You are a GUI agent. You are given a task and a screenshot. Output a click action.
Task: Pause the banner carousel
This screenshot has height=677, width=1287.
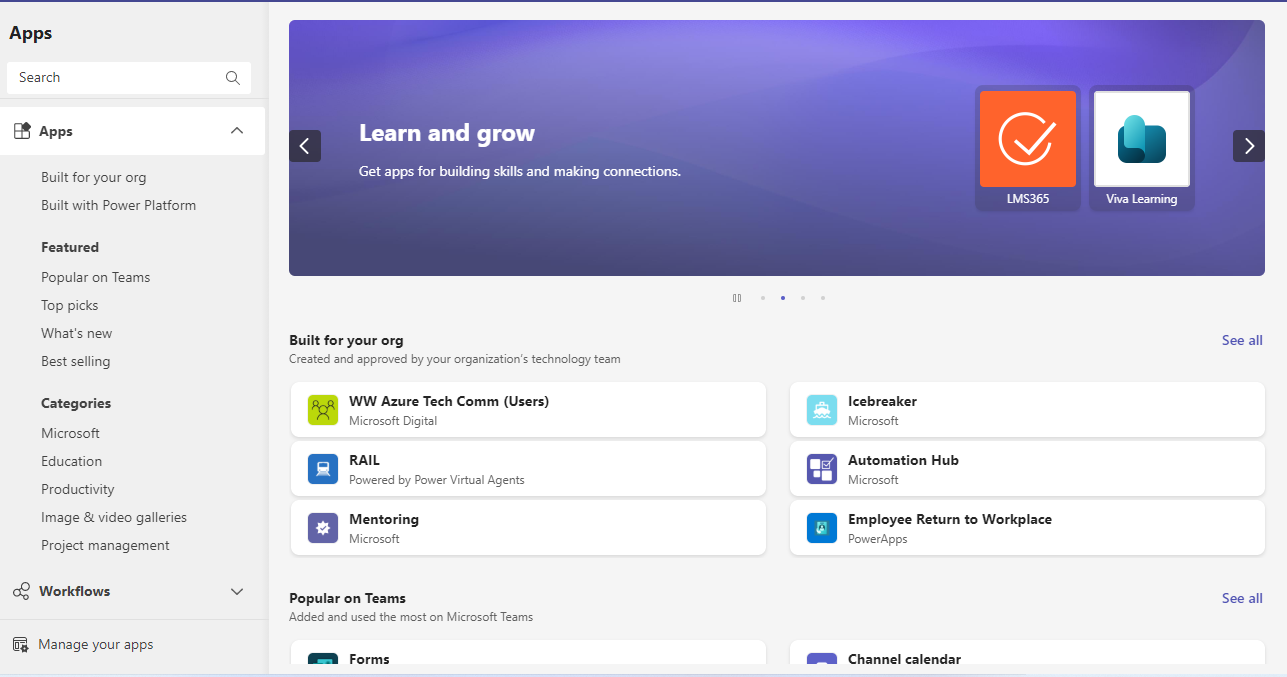(x=737, y=298)
